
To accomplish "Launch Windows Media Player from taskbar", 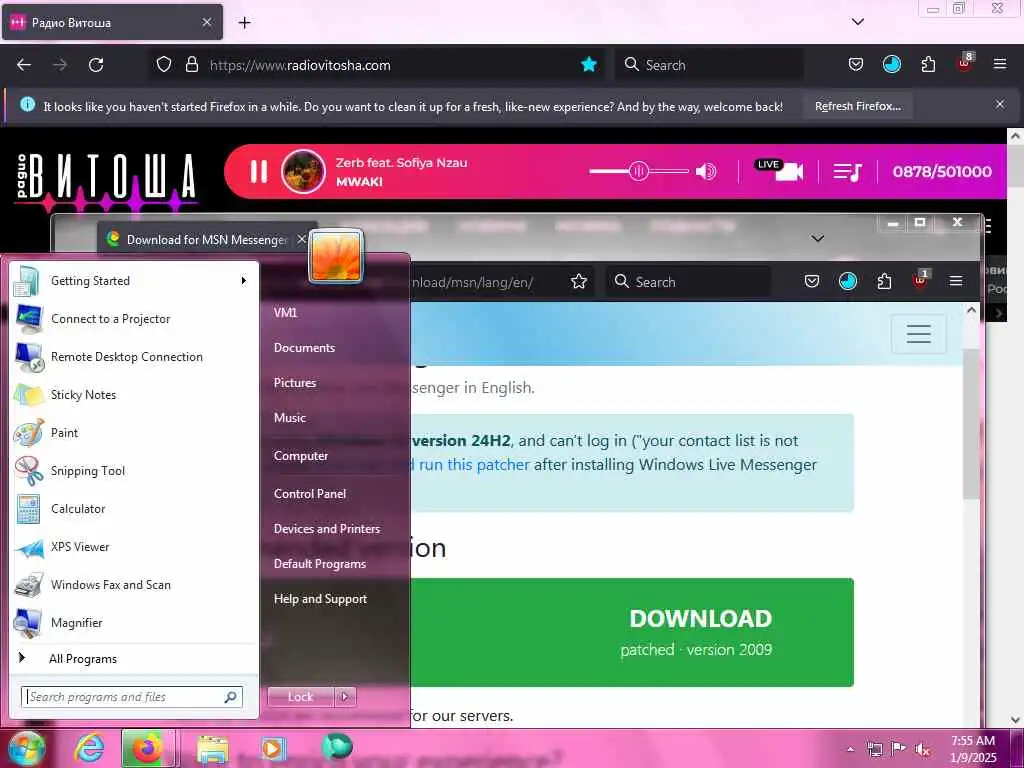I will pyautogui.click(x=272, y=749).
